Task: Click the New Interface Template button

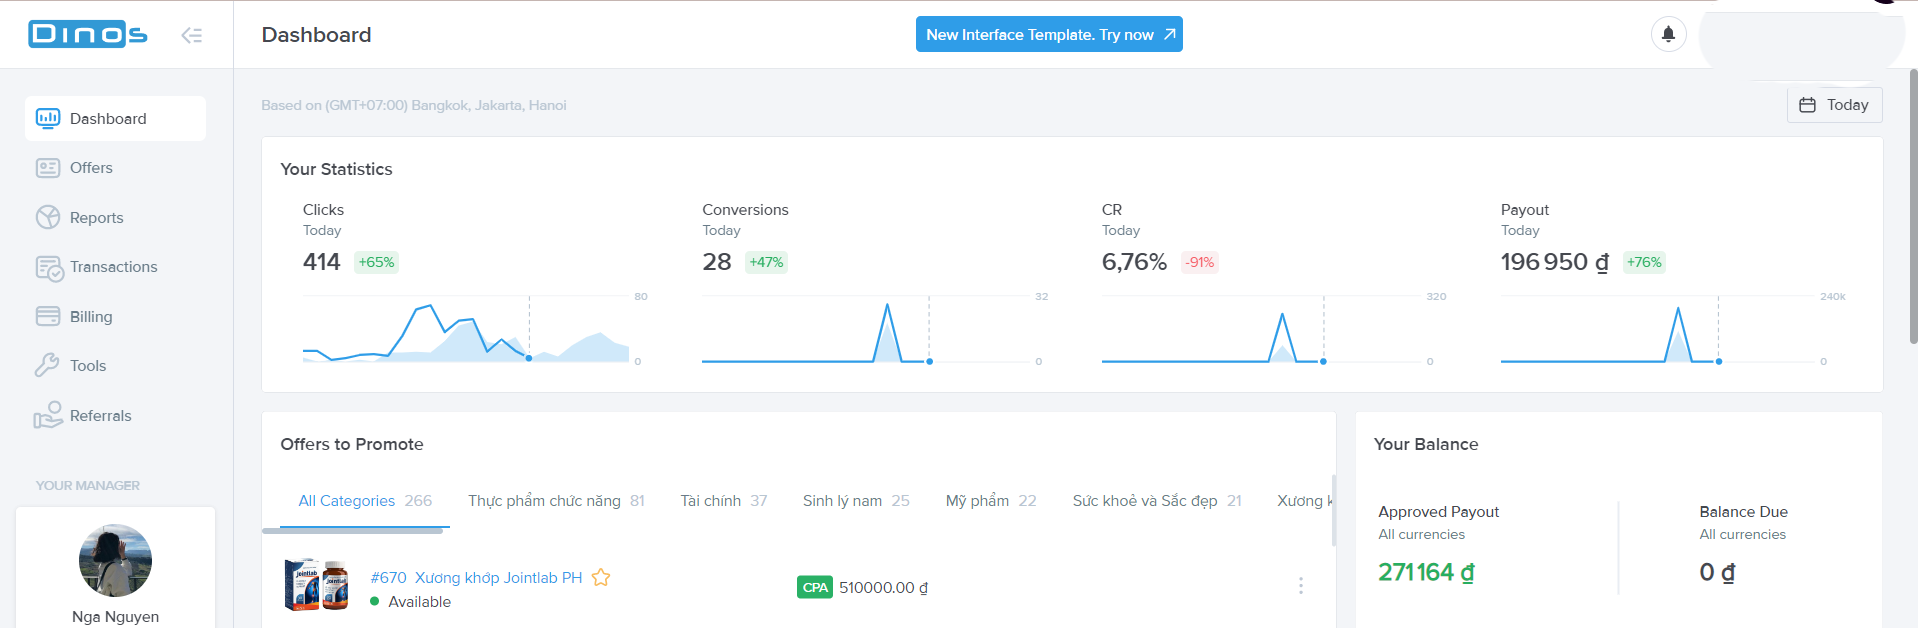Action: 1048,34
